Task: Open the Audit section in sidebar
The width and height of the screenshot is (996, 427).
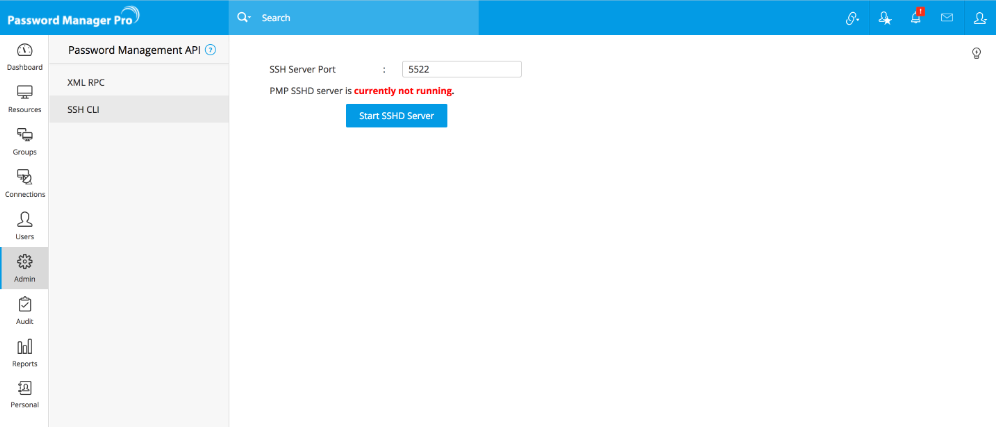Action: pos(24,311)
